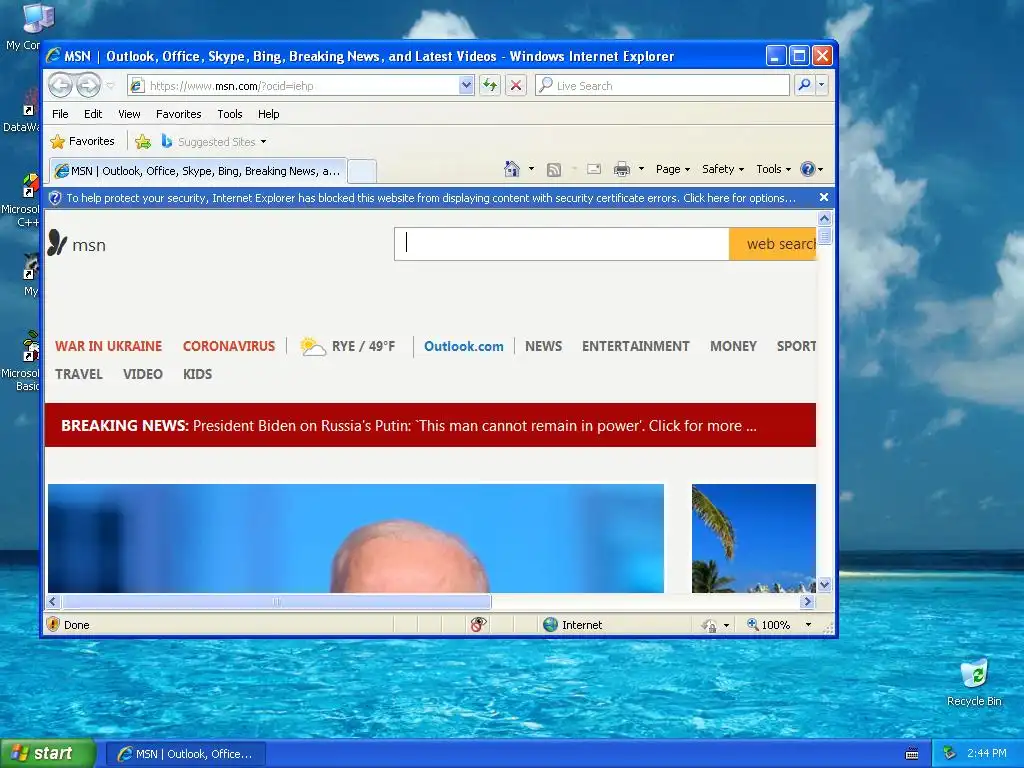Open the Tools command bar dropdown
Image resolution: width=1024 pixels, height=768 pixels.
click(773, 169)
